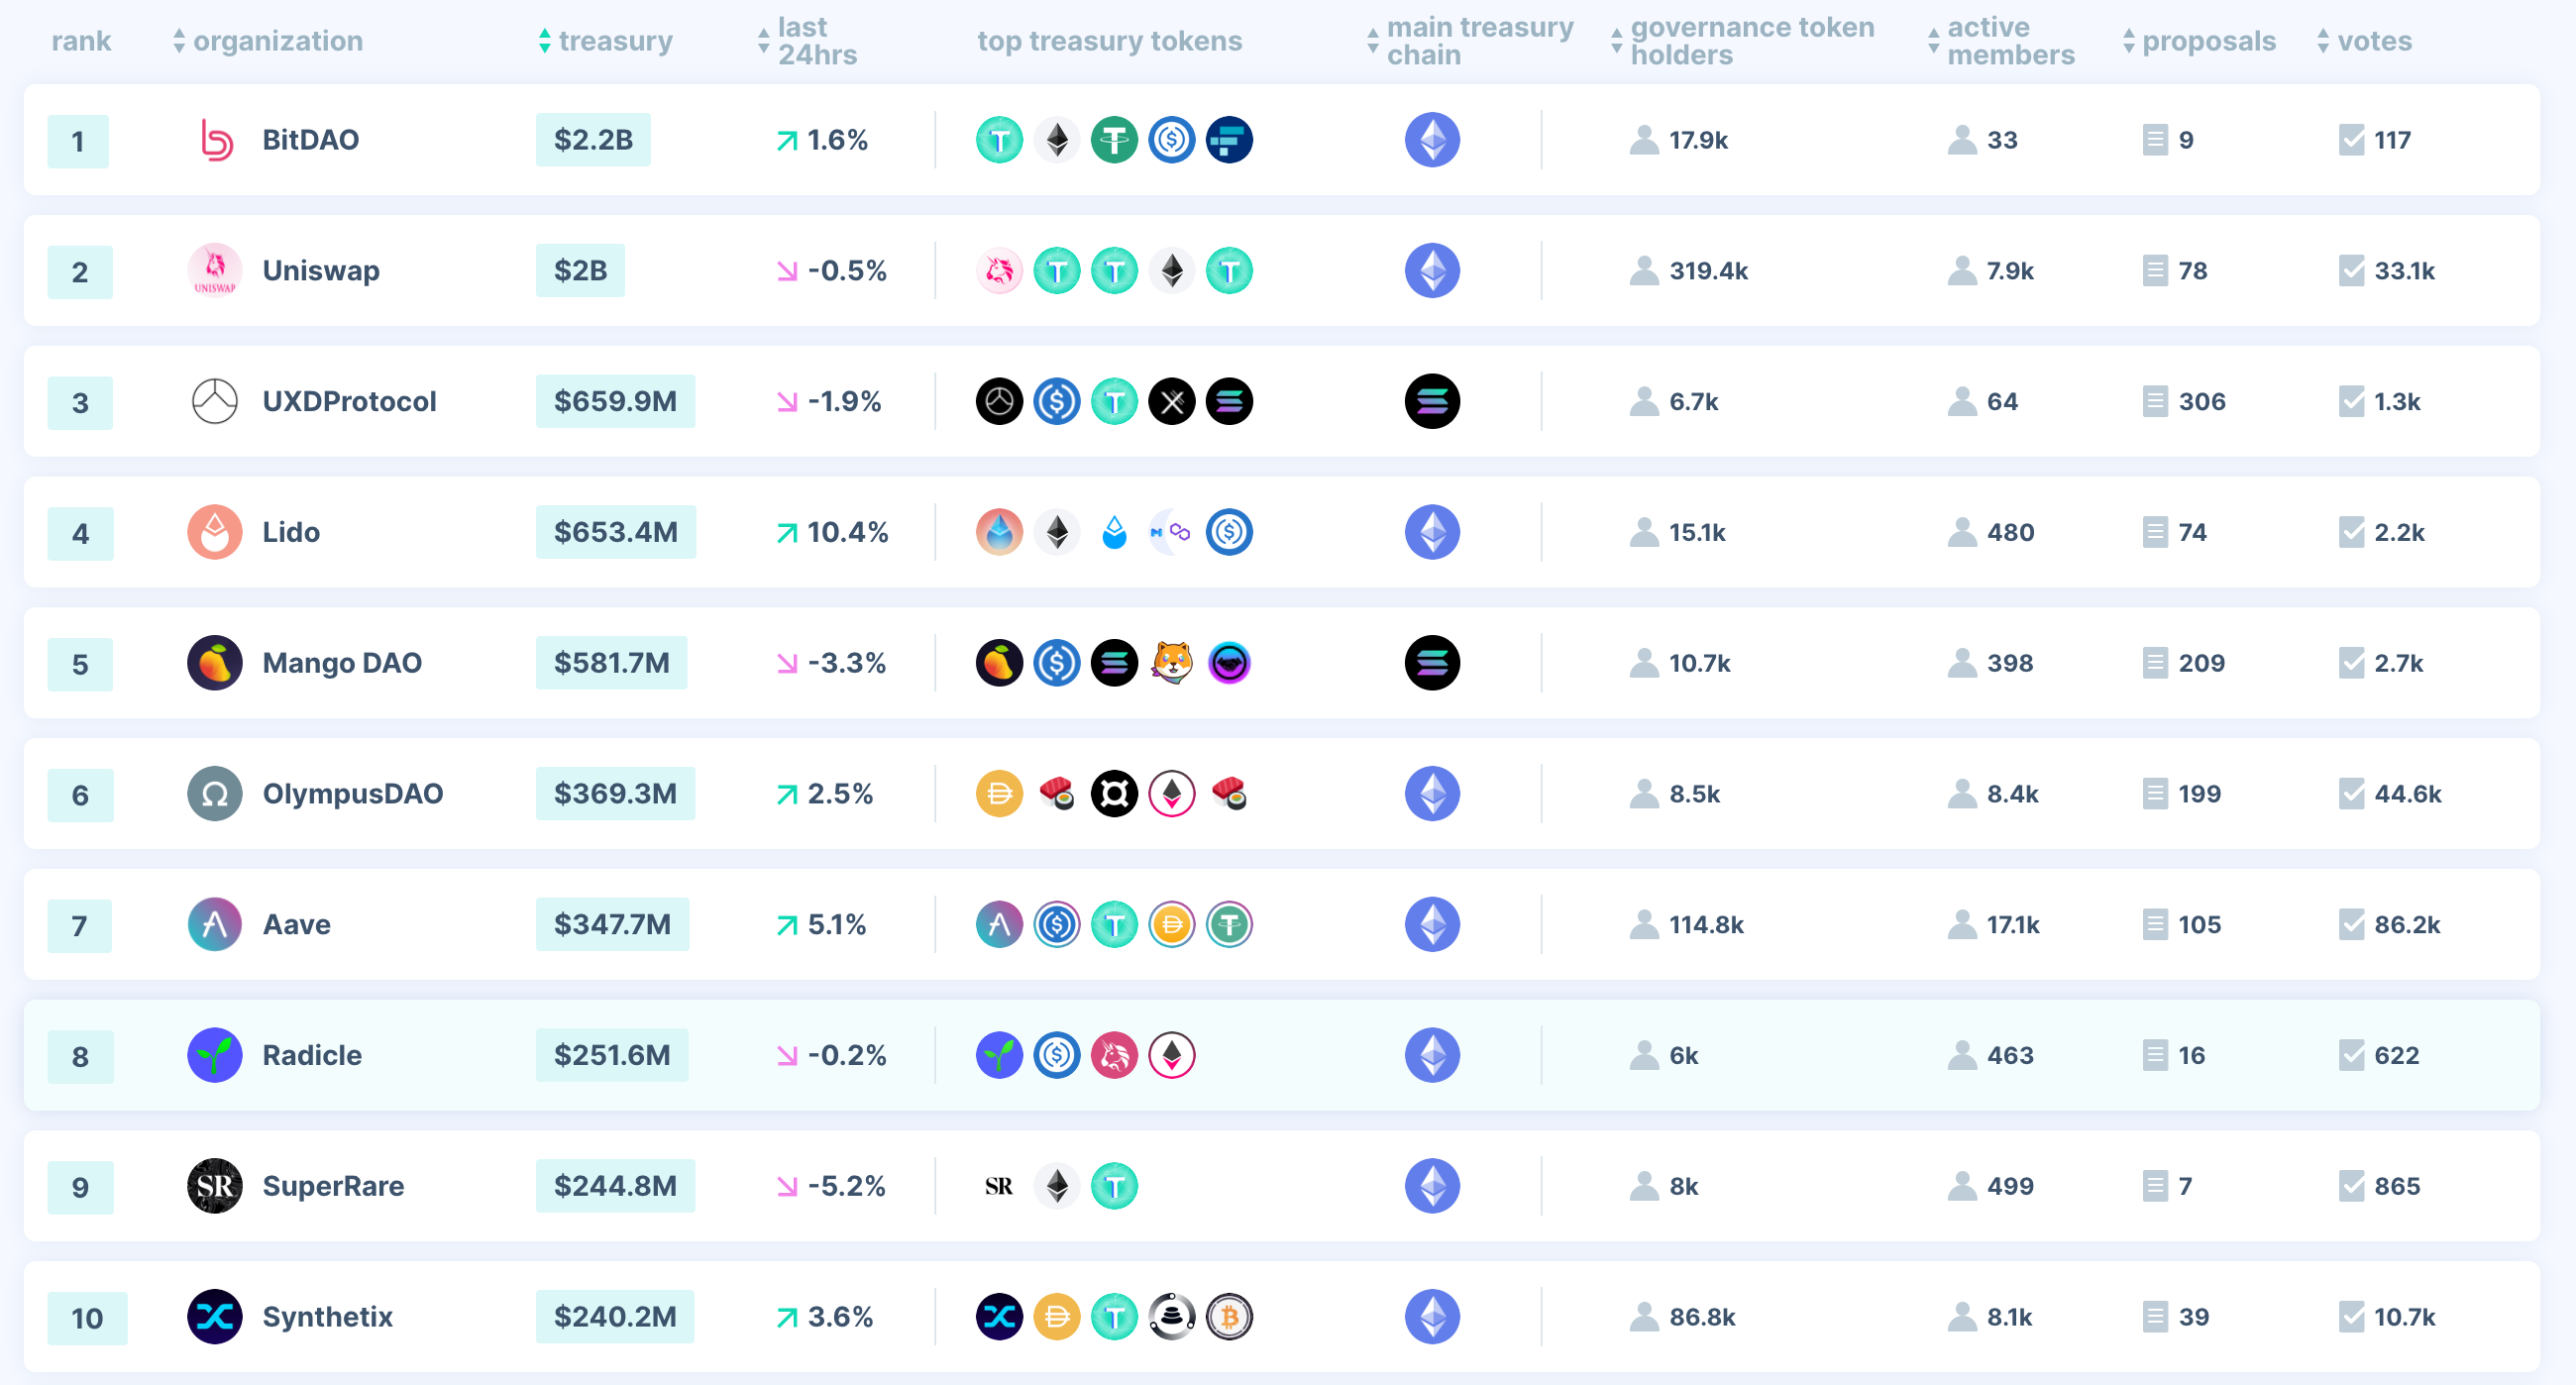2576x1385 pixels.
Task: Click the blue water drop token in Lido row
Action: (x=1114, y=532)
